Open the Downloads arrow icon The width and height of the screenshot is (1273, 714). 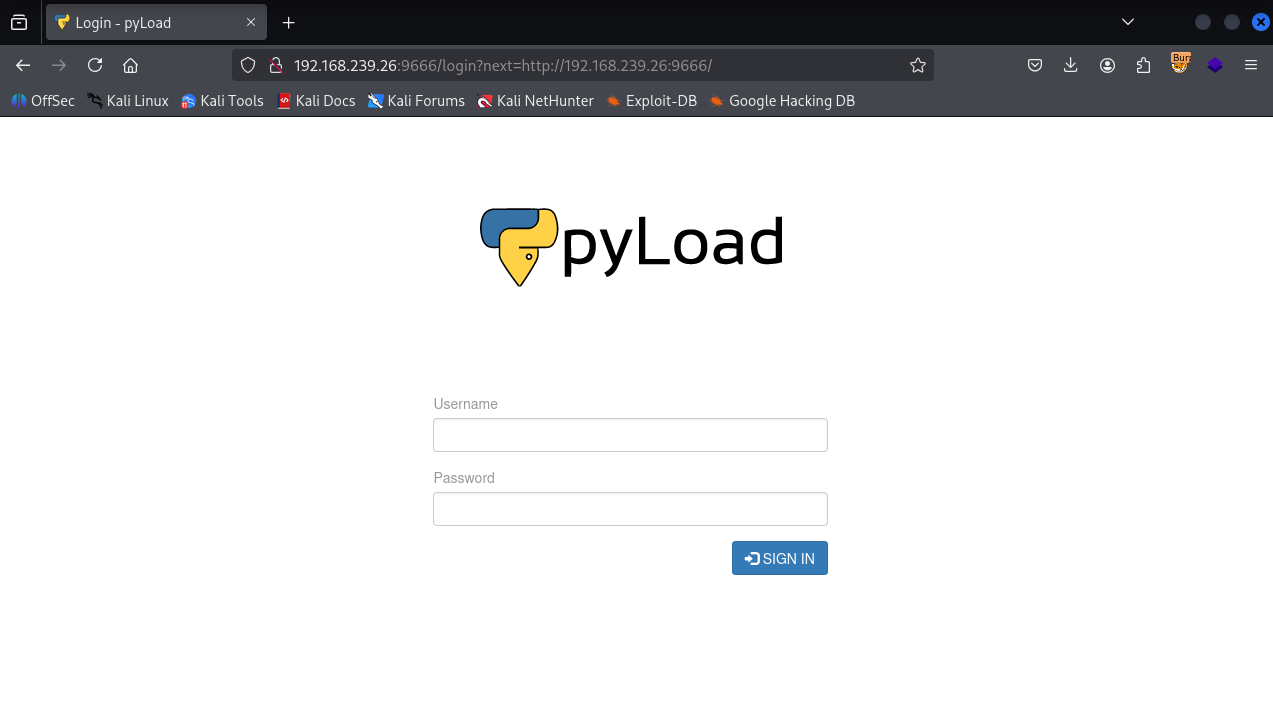pos(1071,65)
